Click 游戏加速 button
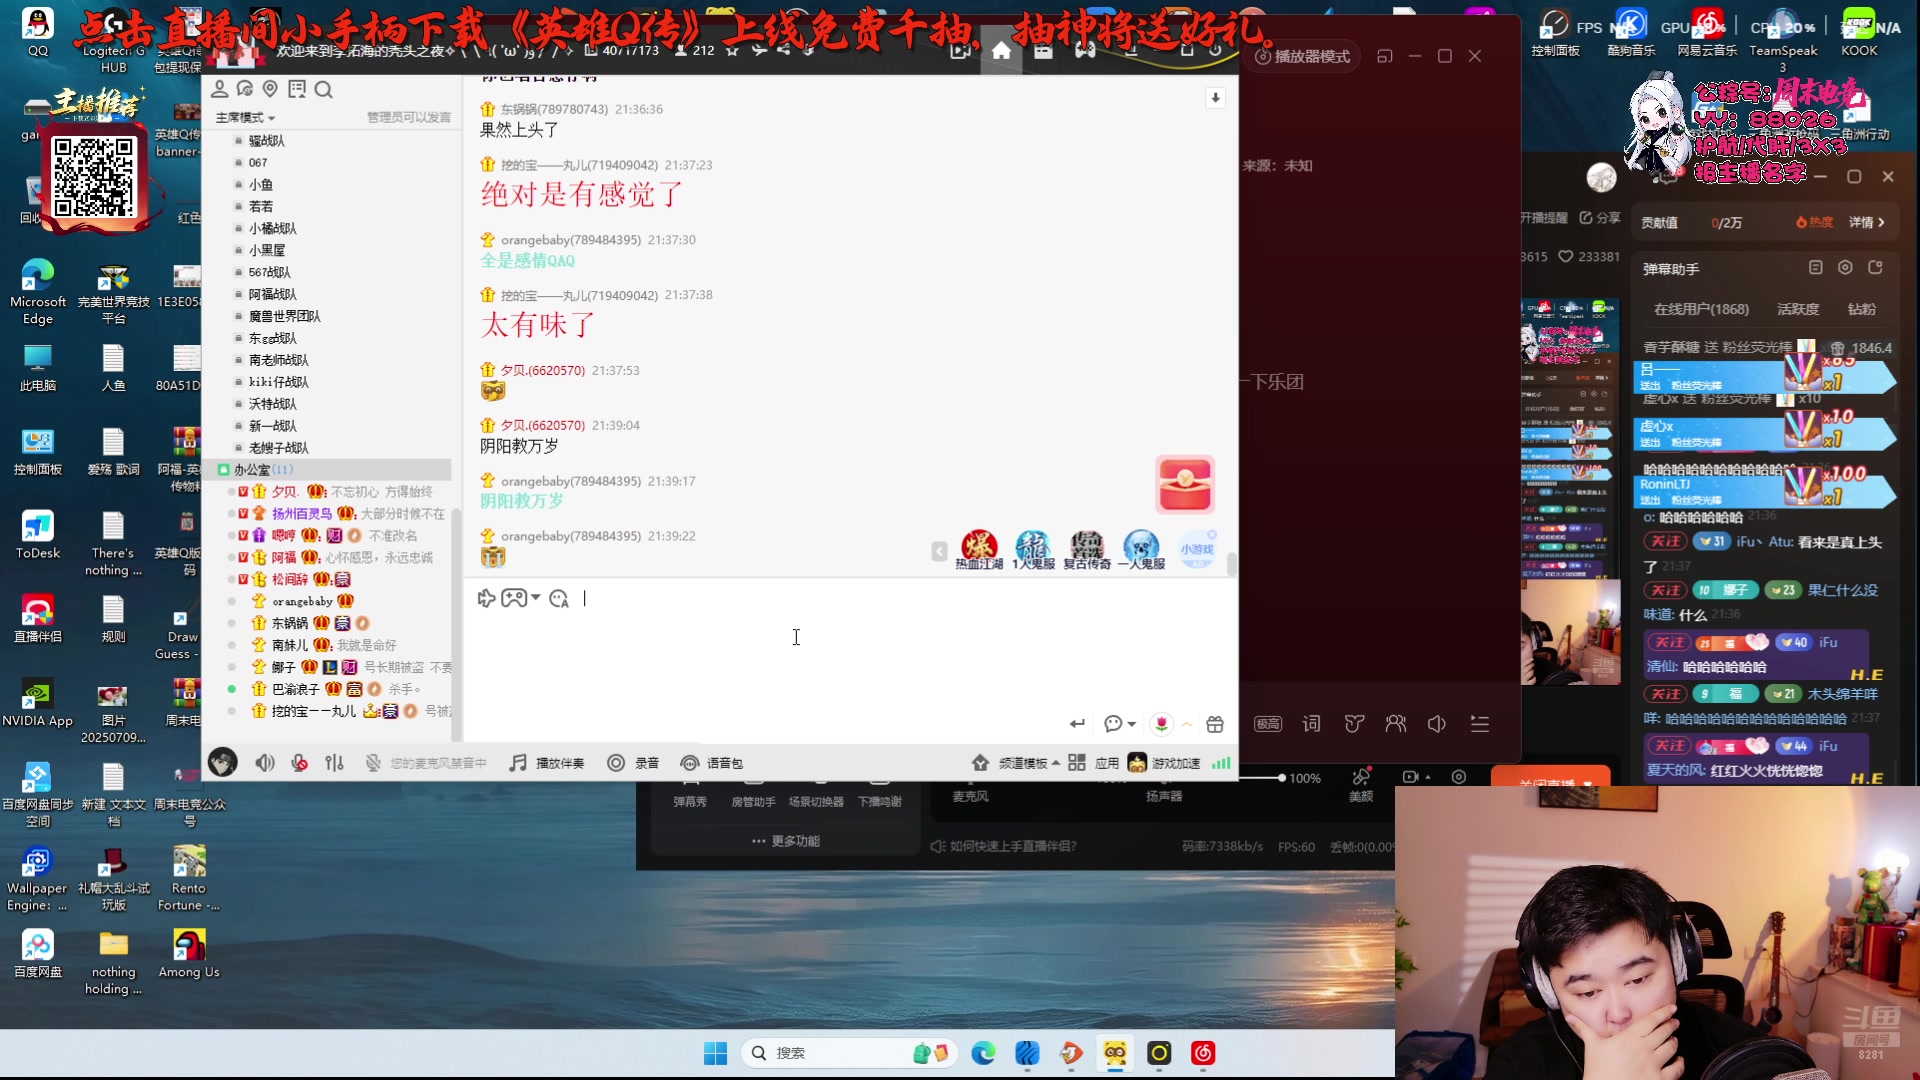Screen dimensions: 1920x1080 (x=1164, y=763)
